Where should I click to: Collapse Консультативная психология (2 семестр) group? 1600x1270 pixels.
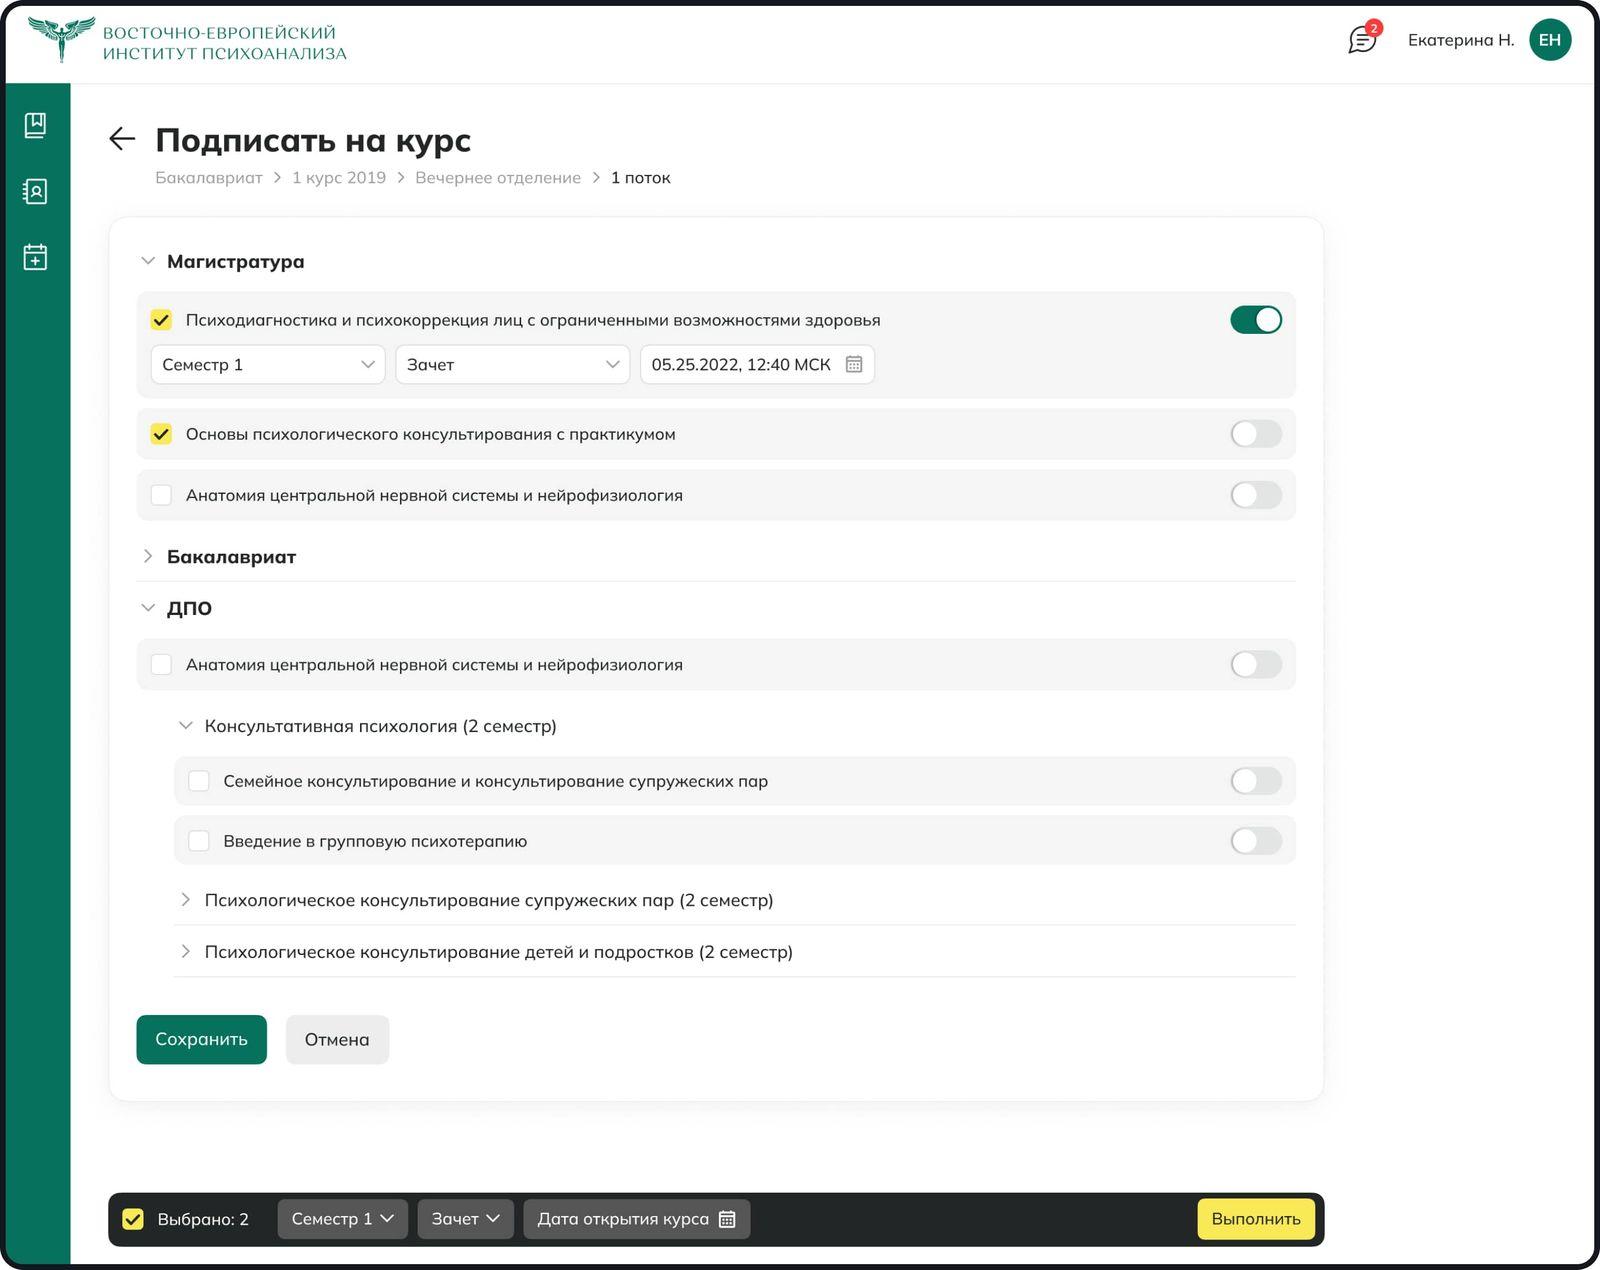186,726
